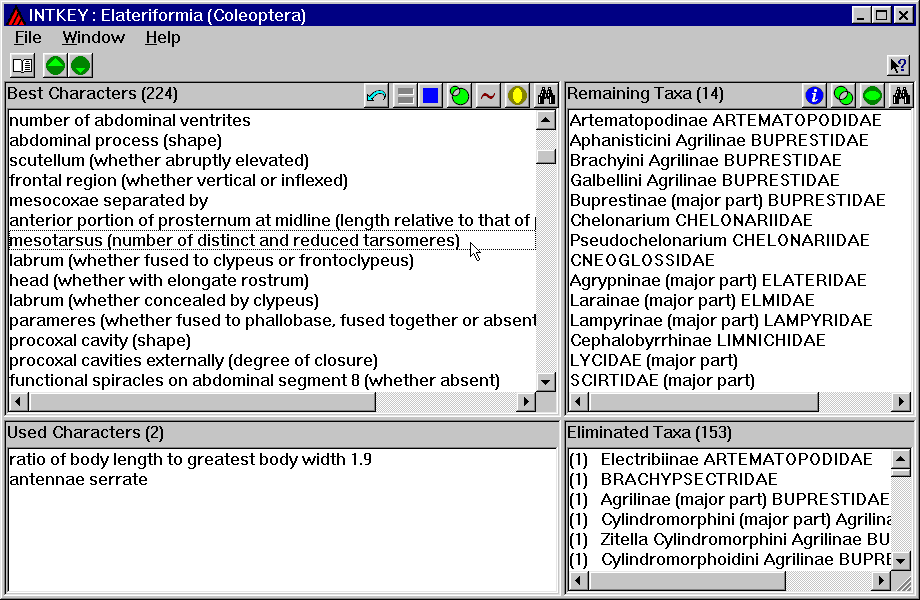Open the Help menu

[163, 38]
